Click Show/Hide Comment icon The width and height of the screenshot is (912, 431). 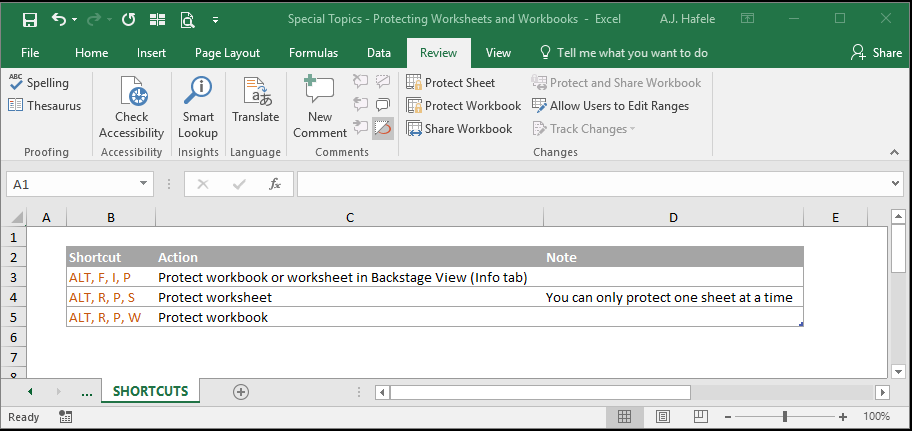click(383, 81)
